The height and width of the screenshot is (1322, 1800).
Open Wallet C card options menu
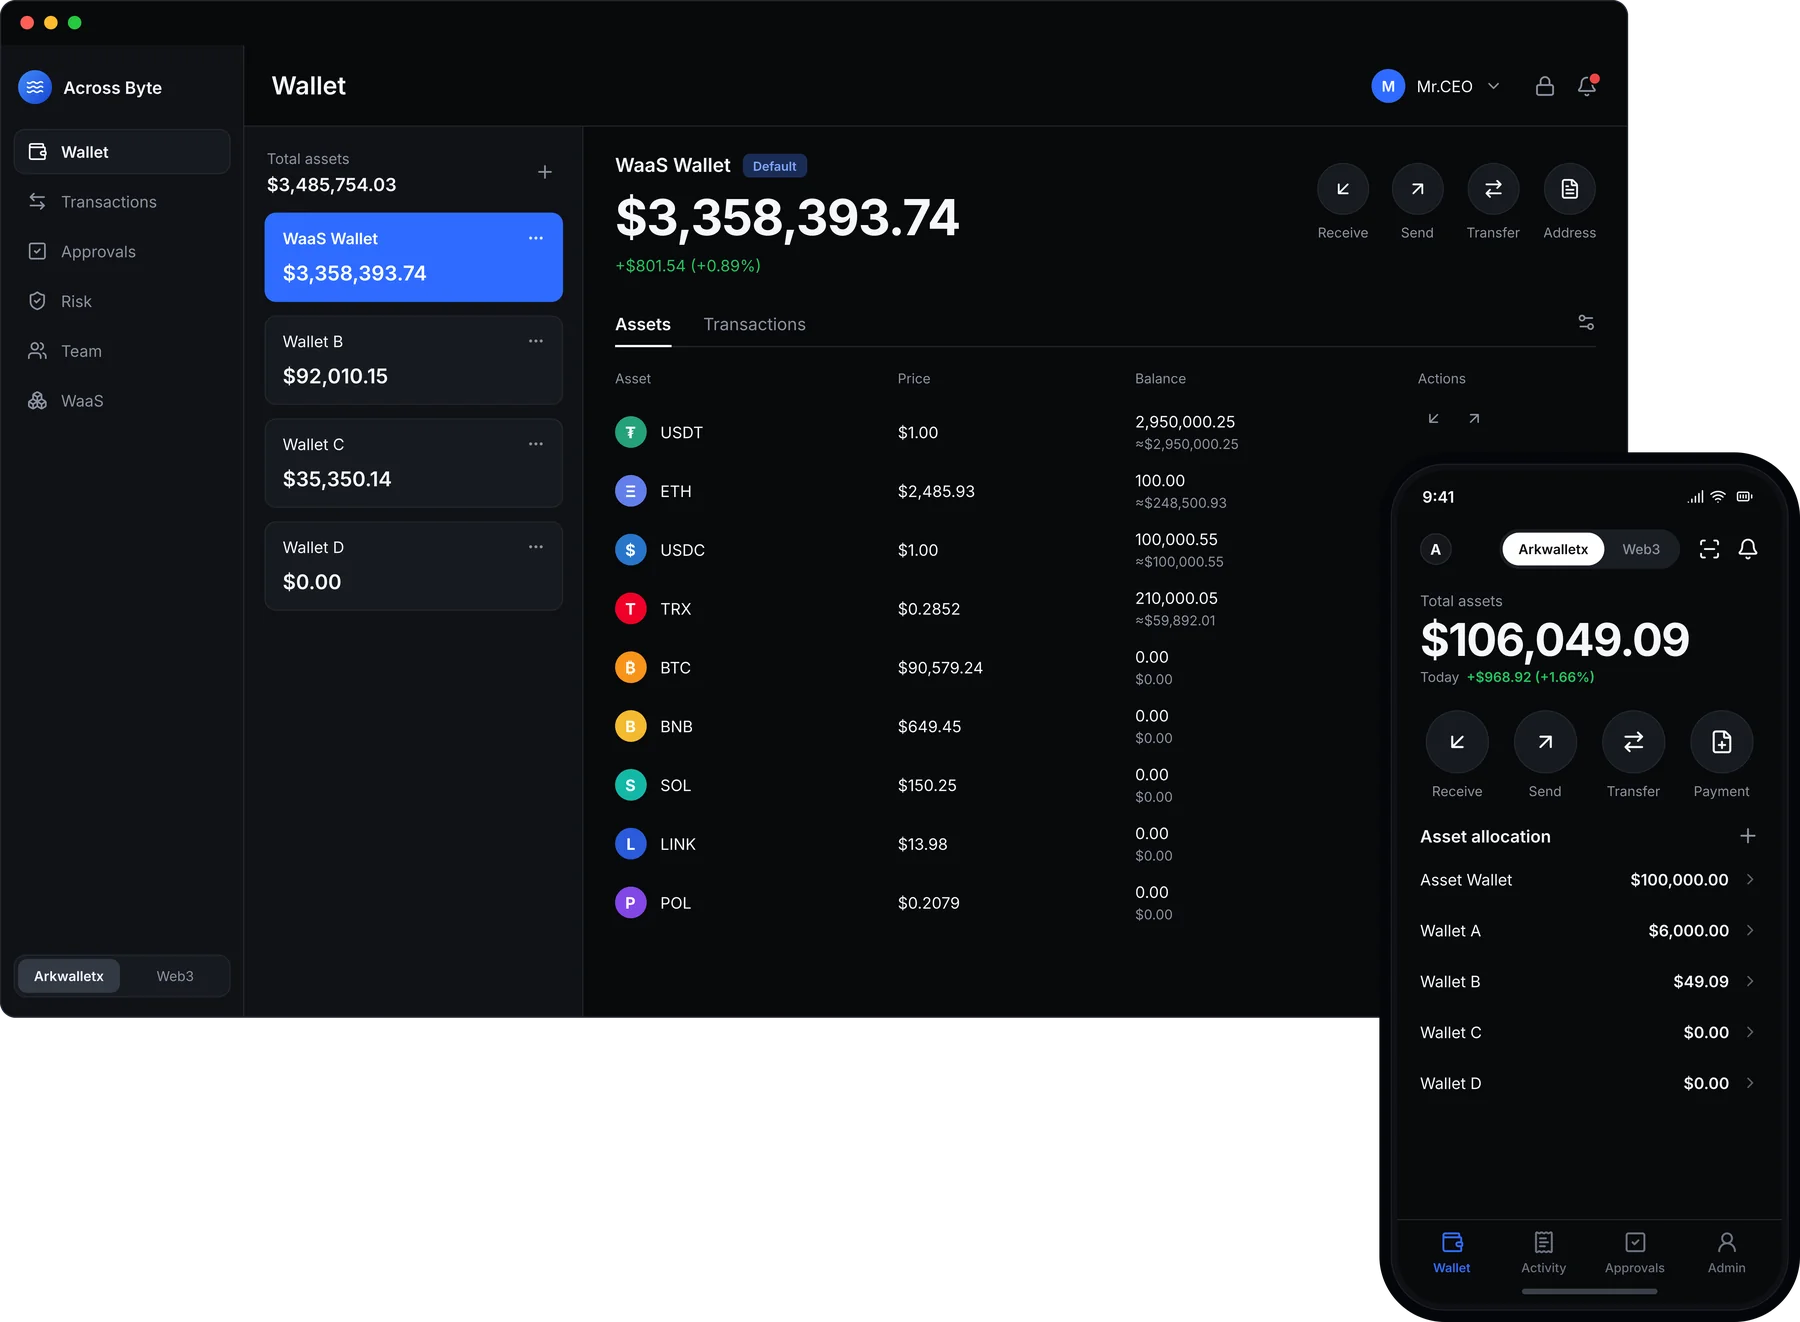point(536,444)
